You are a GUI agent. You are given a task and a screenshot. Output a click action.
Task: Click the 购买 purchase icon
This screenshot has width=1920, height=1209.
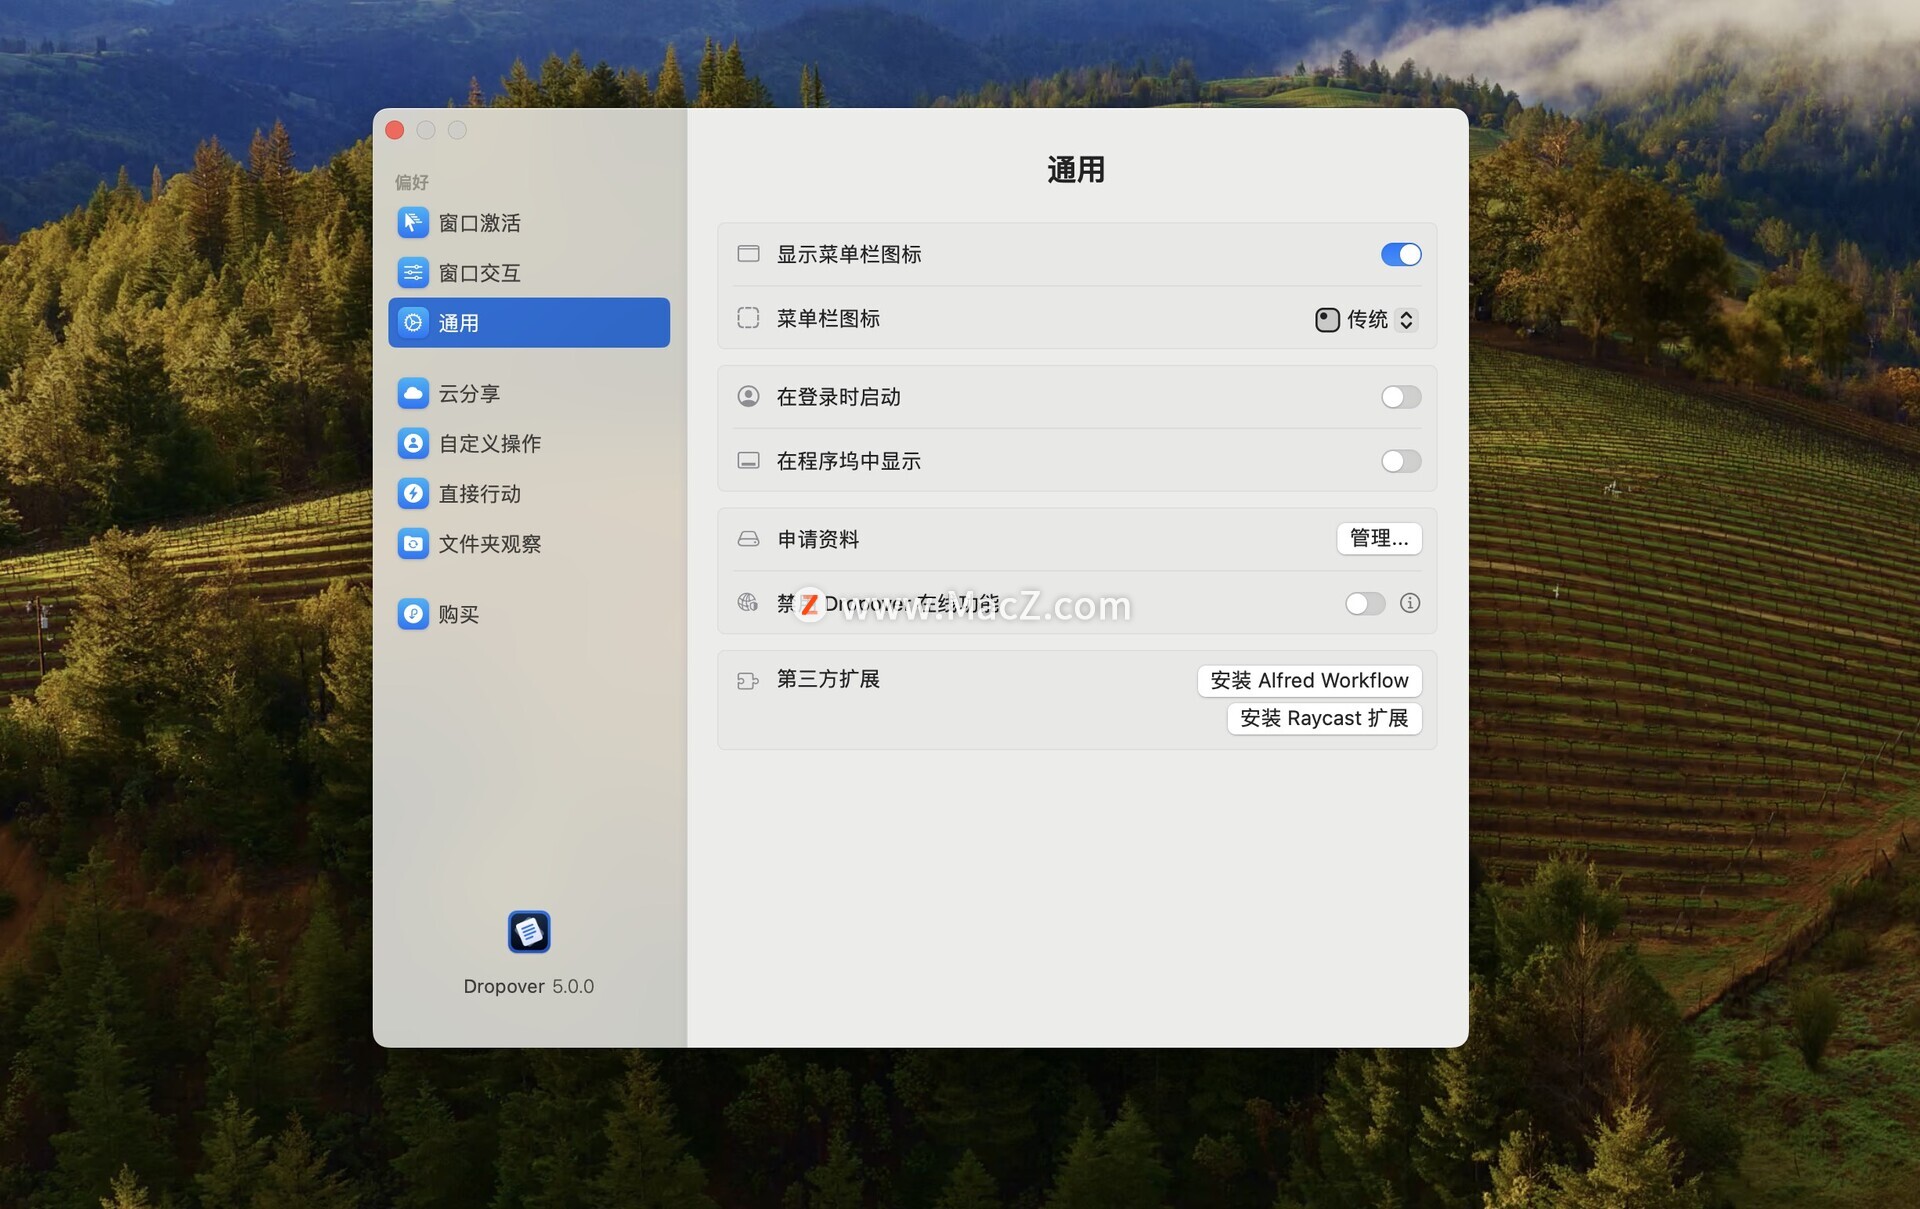pos(413,613)
